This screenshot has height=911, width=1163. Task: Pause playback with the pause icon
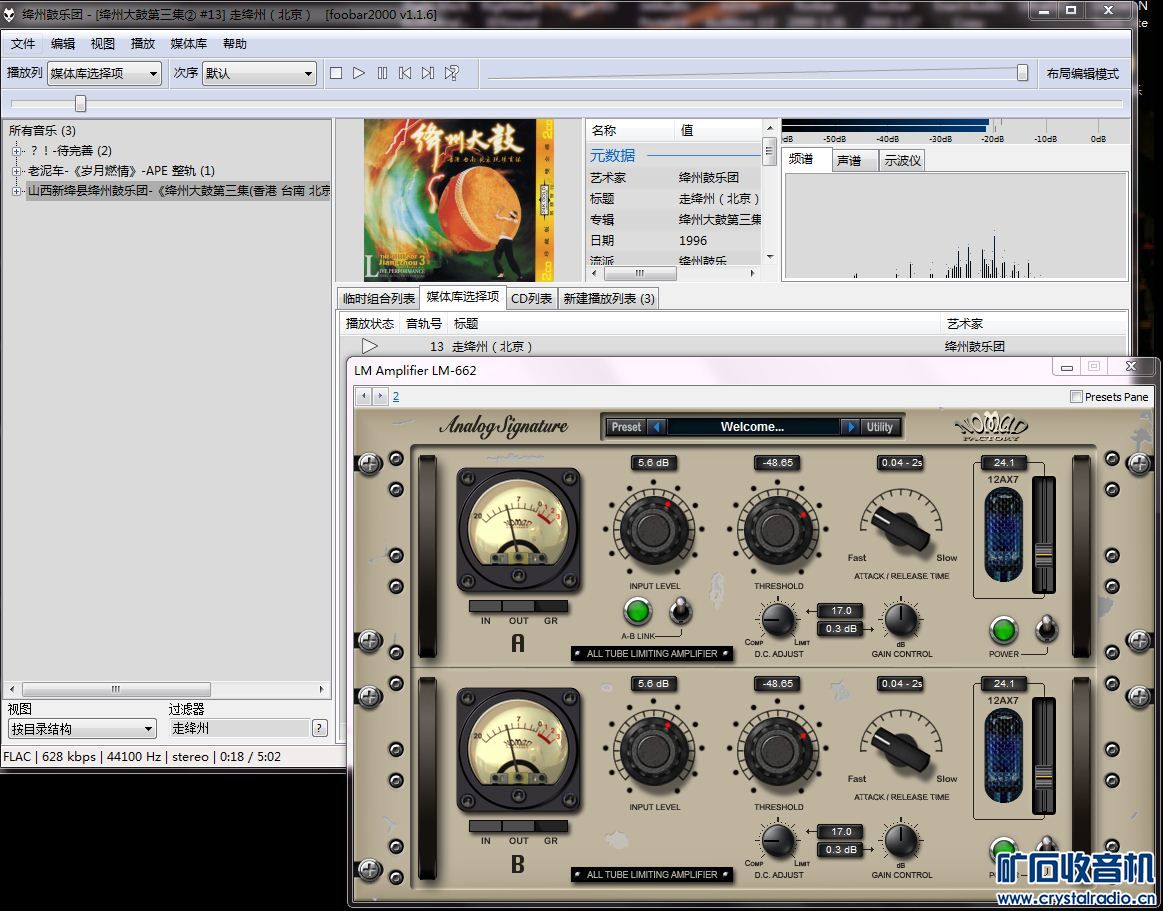(x=382, y=73)
